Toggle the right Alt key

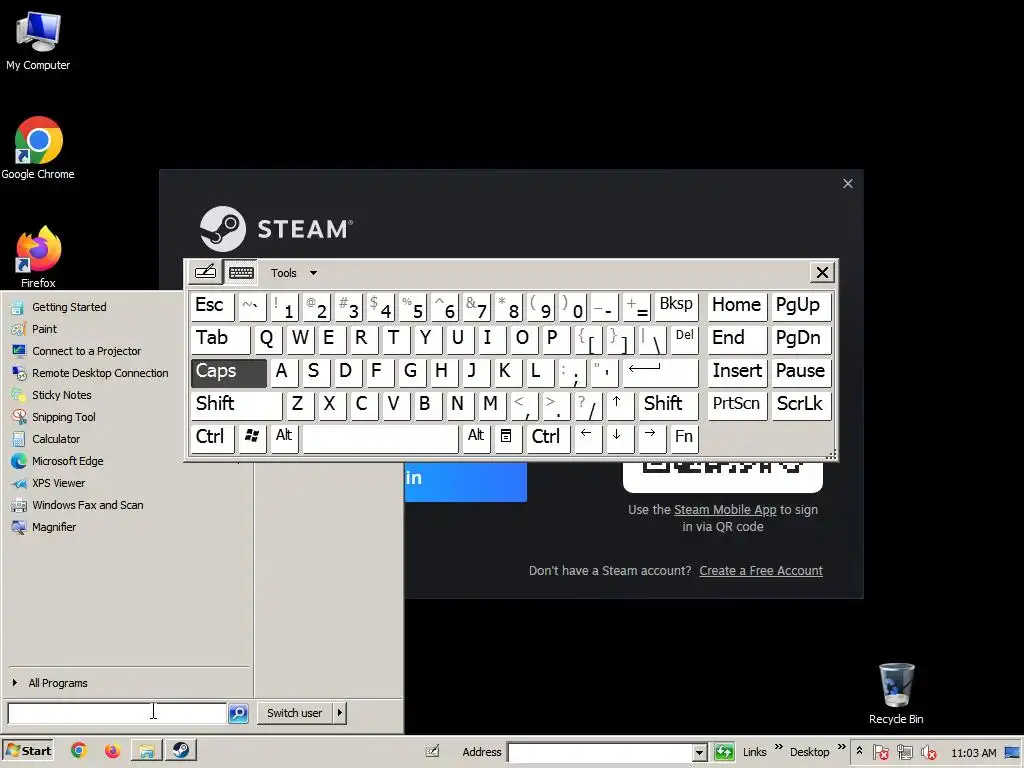(475, 438)
